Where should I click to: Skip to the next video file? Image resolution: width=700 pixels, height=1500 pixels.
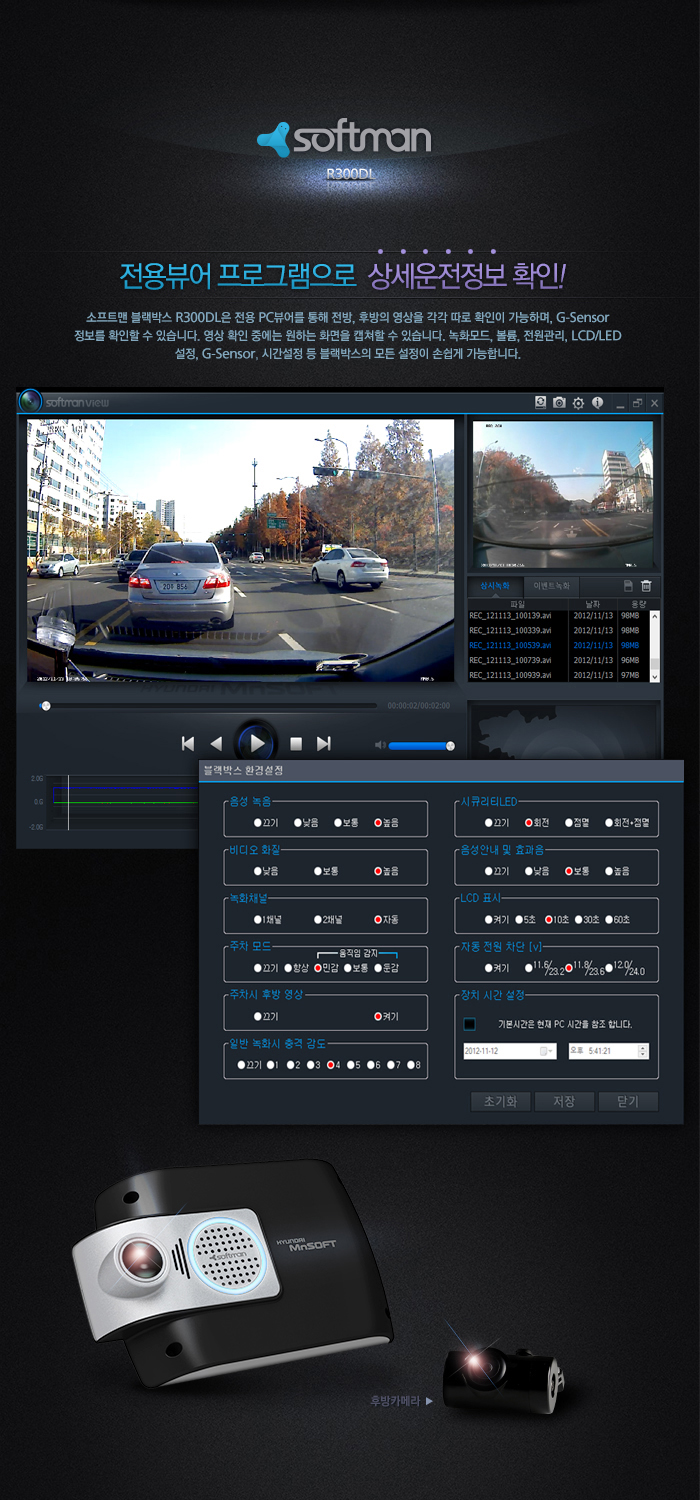323,743
